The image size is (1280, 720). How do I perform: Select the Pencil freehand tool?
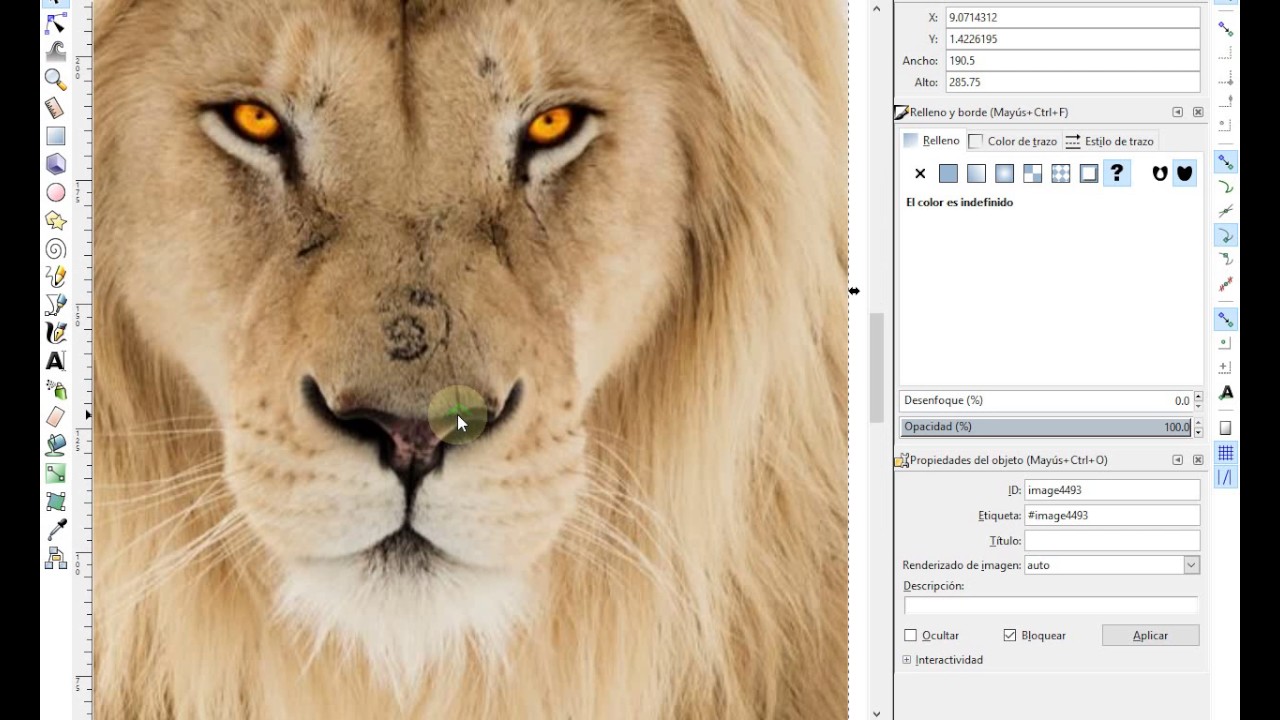point(56,276)
